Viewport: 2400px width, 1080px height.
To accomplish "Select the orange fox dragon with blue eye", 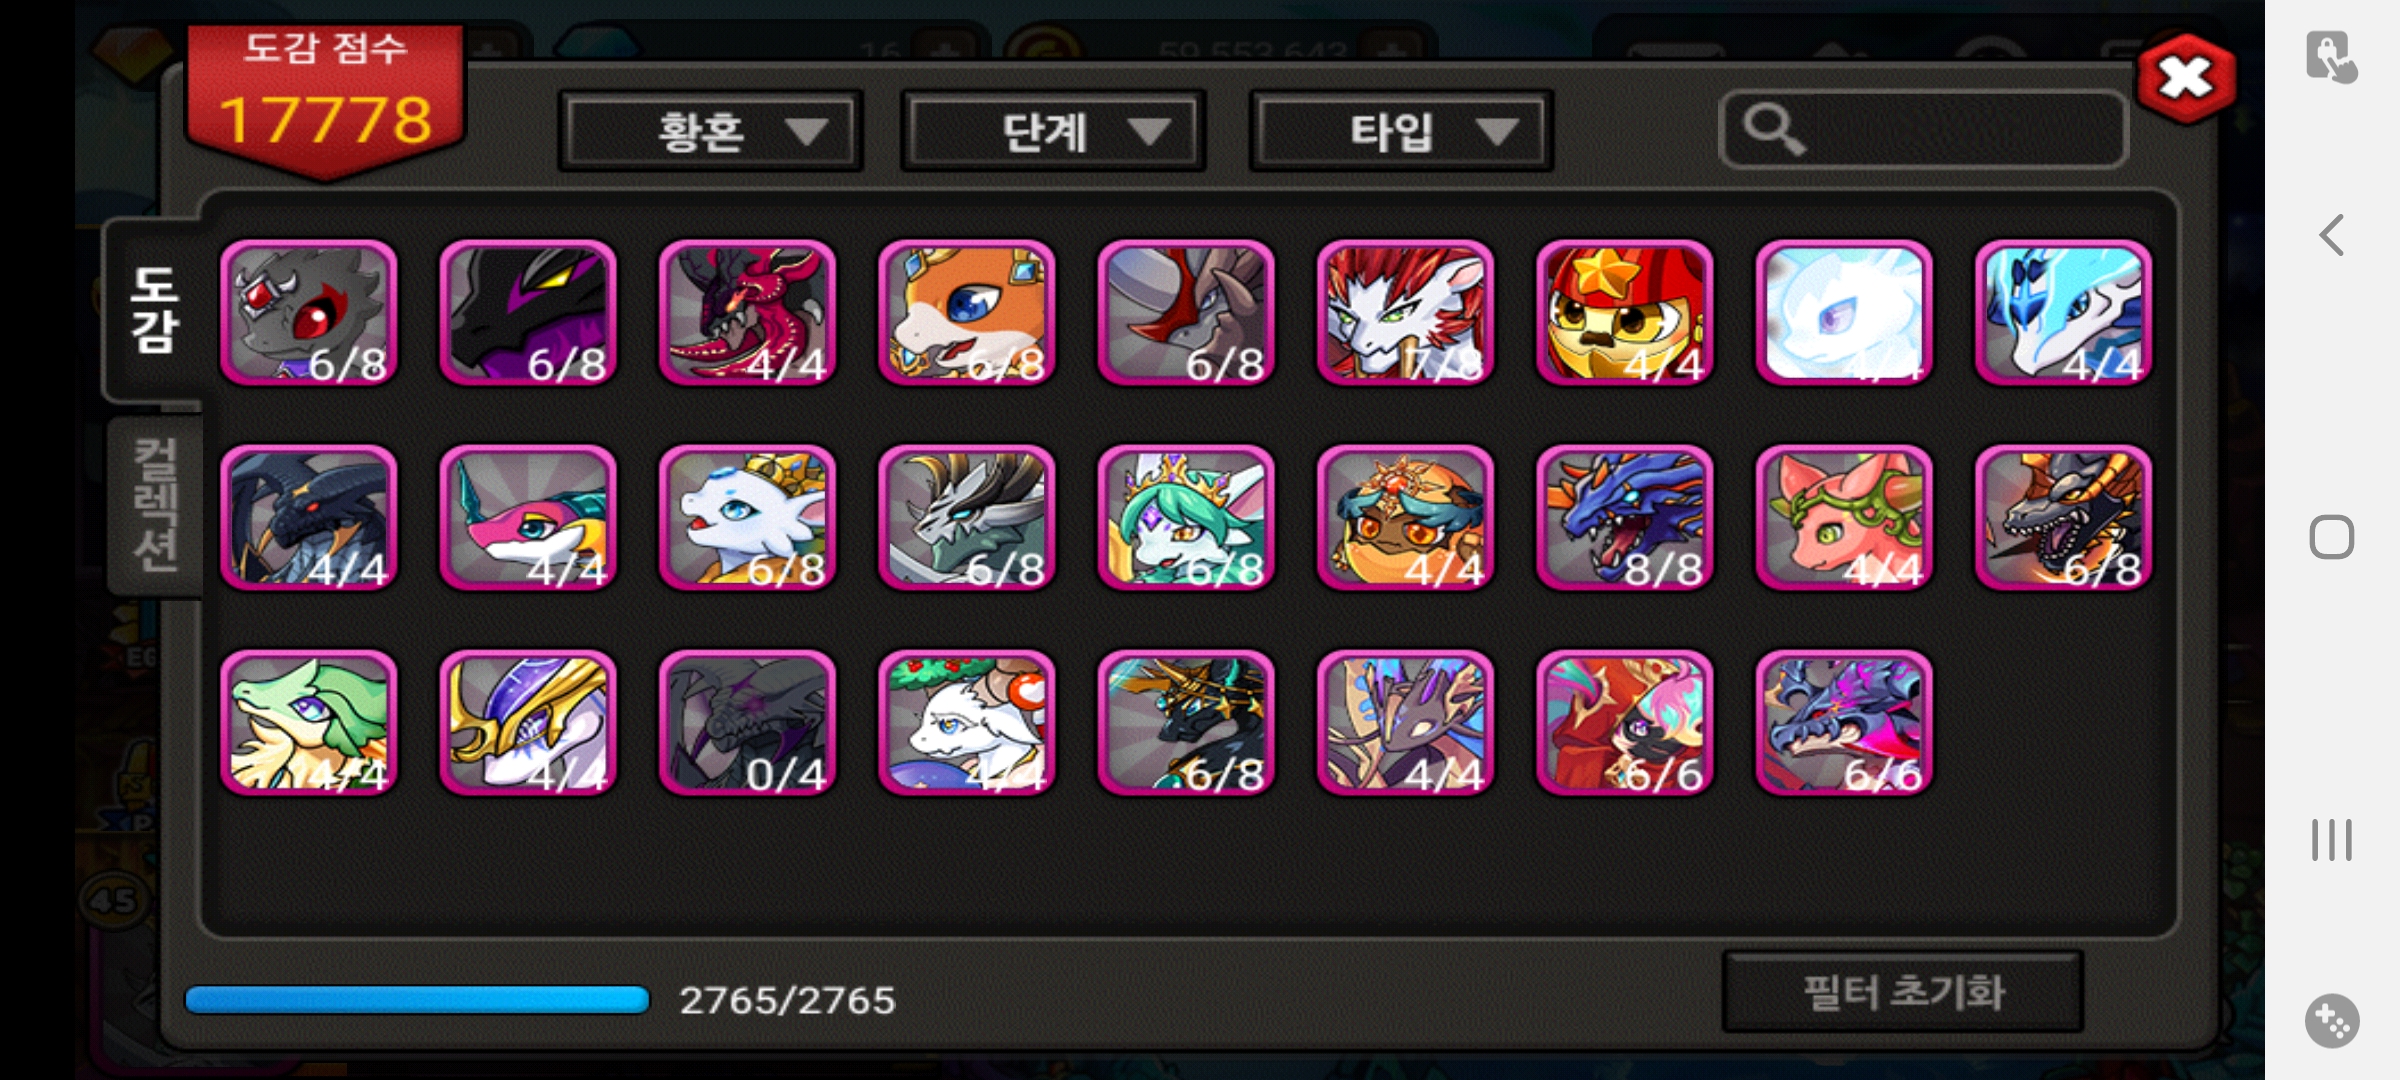I will 967,312.
